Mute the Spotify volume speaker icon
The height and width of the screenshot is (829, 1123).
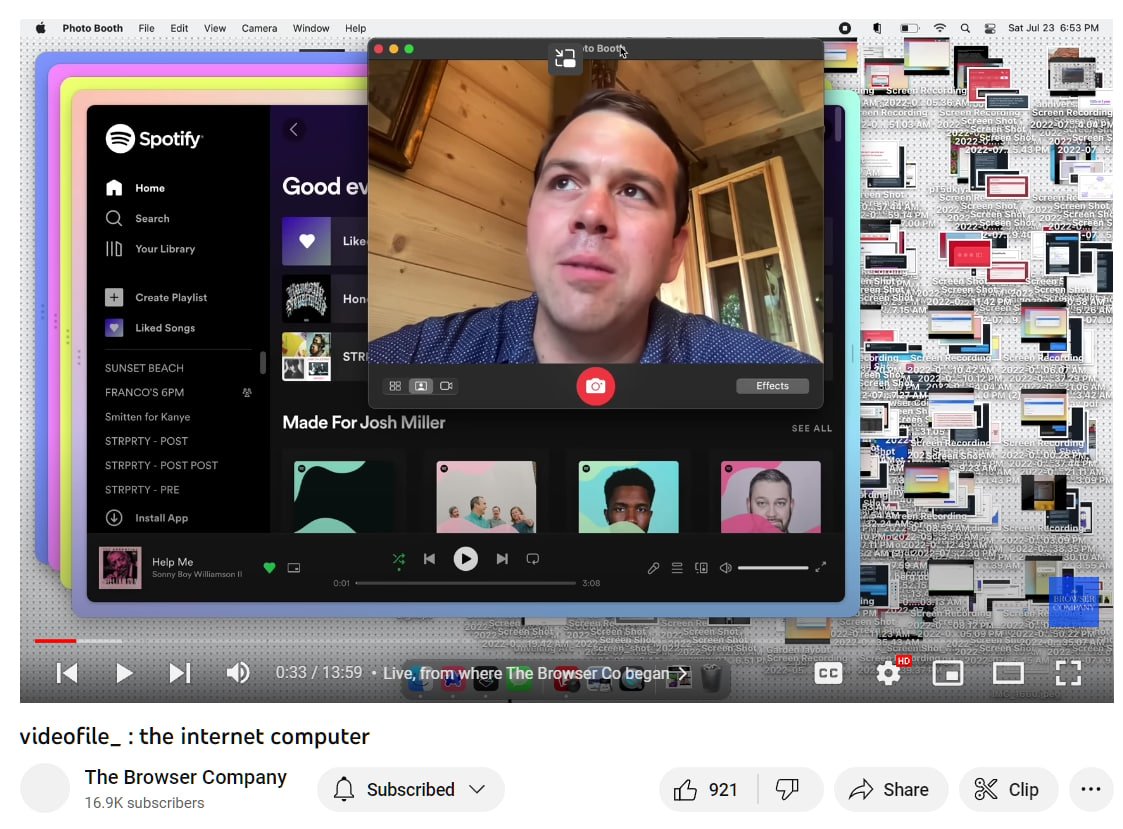(x=726, y=568)
